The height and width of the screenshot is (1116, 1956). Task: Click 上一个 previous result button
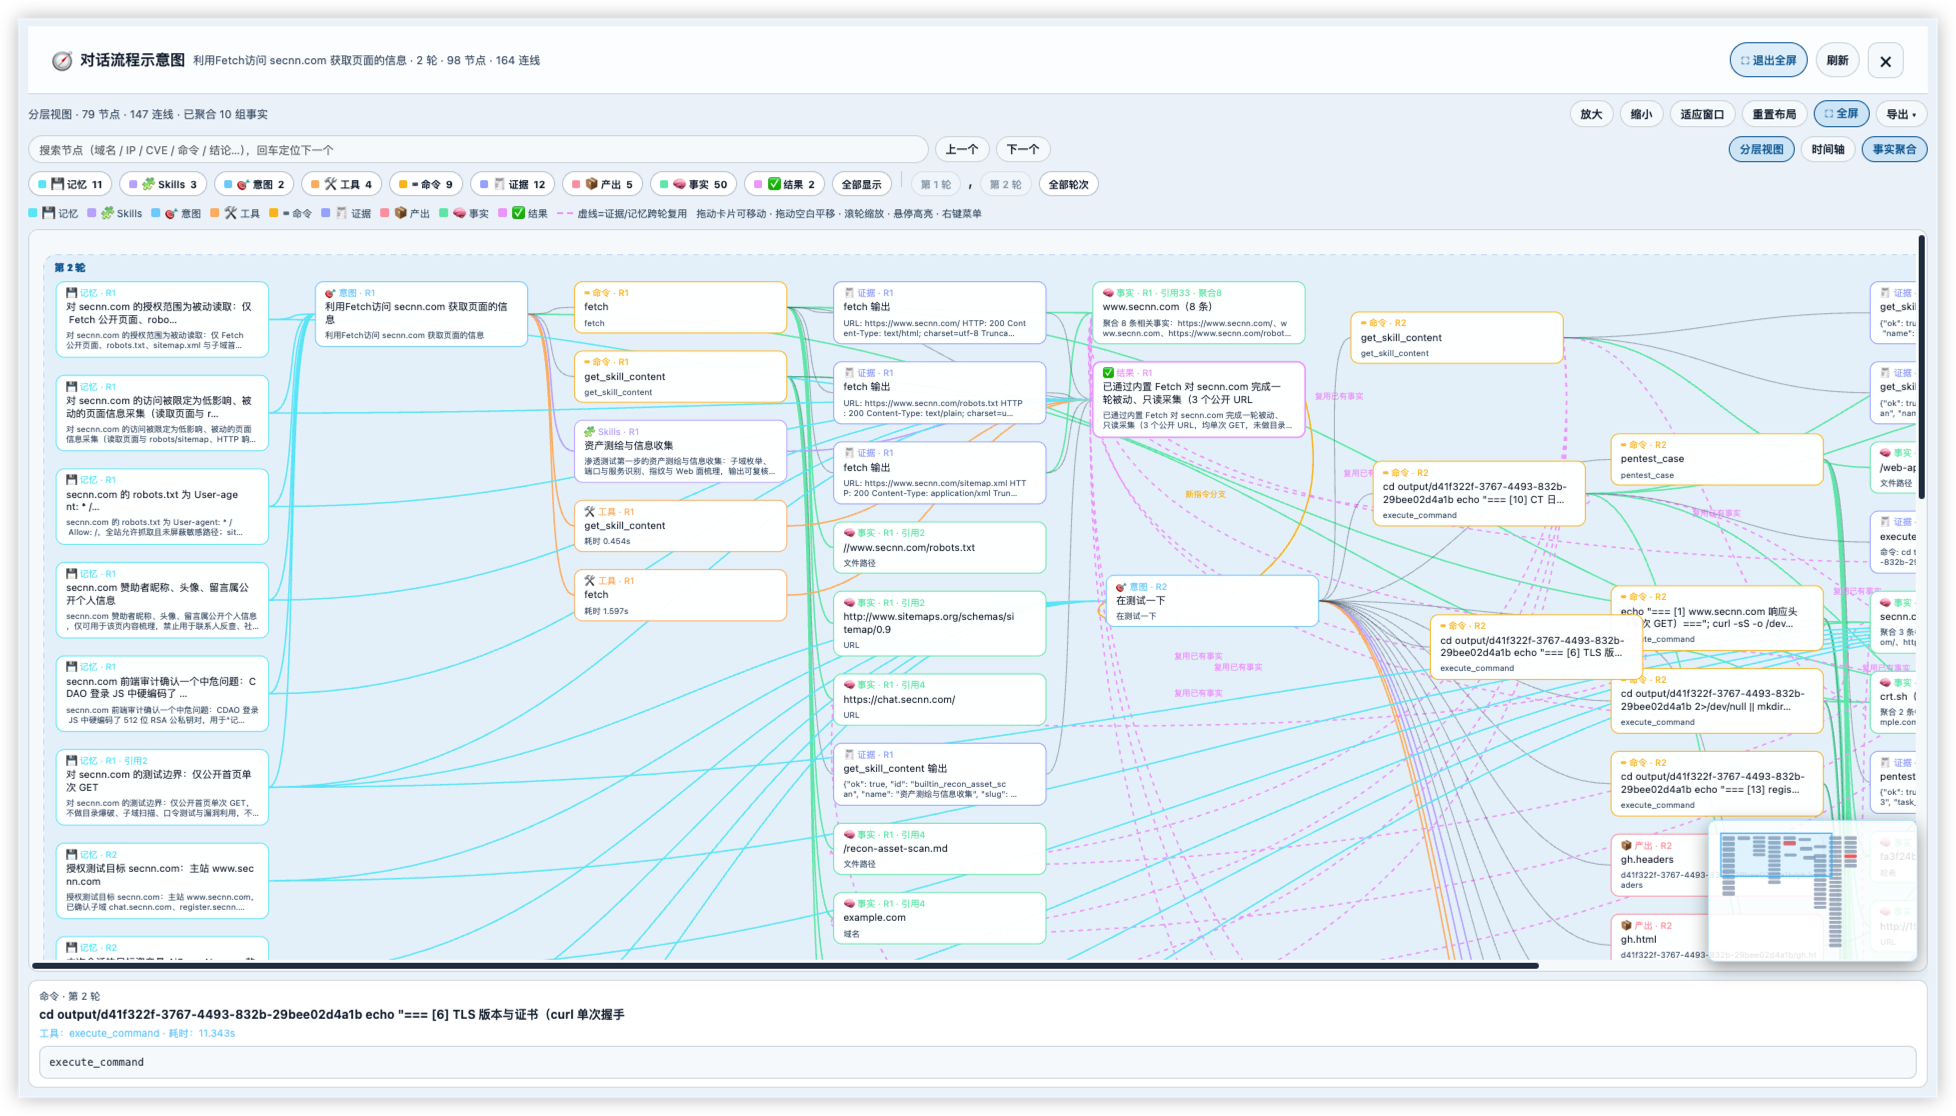[x=962, y=149]
